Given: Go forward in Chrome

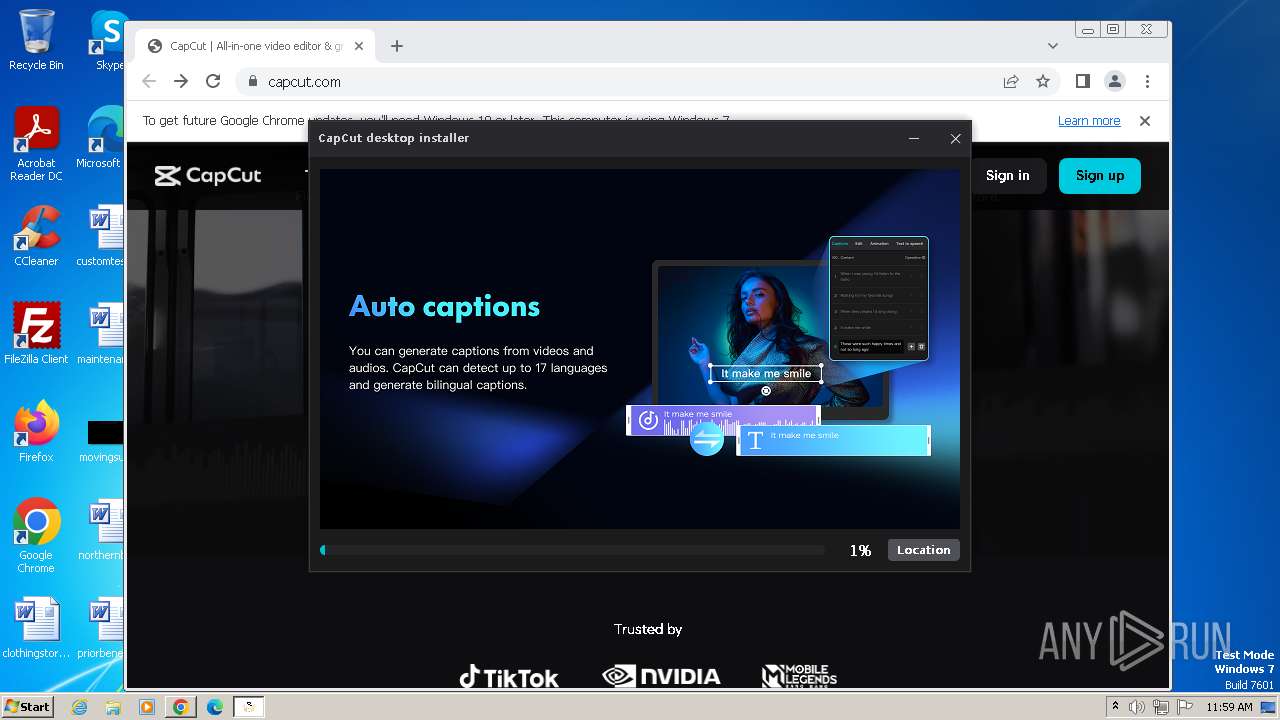Looking at the screenshot, I should 181,82.
